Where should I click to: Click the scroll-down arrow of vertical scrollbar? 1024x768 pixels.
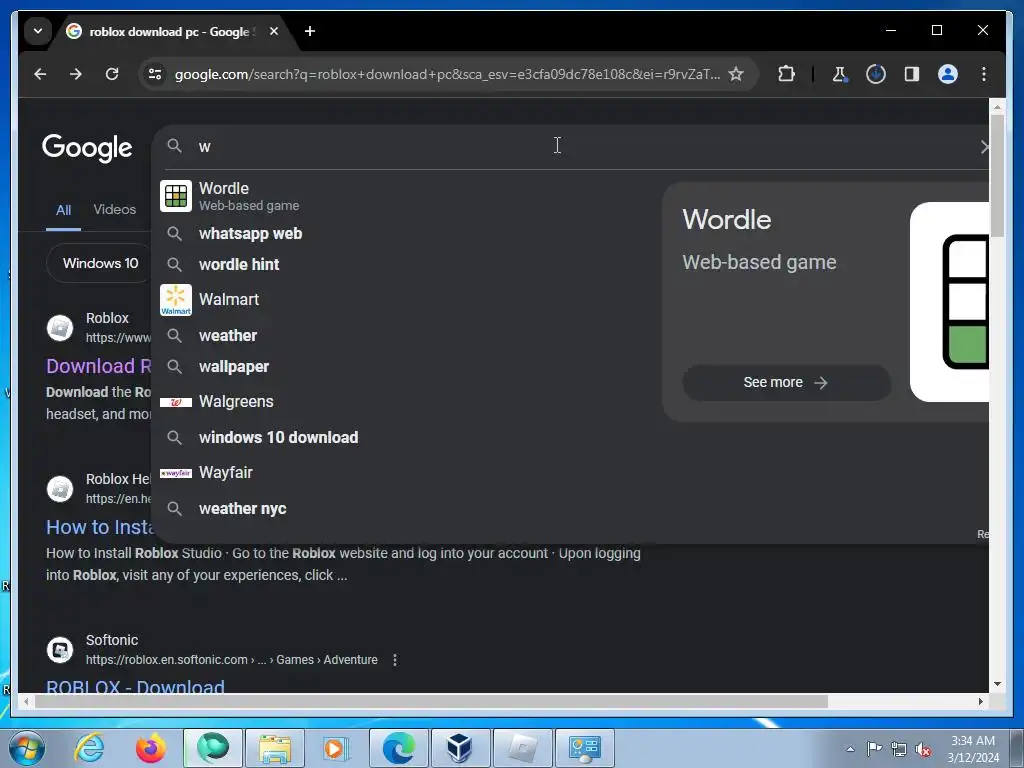pos(997,684)
